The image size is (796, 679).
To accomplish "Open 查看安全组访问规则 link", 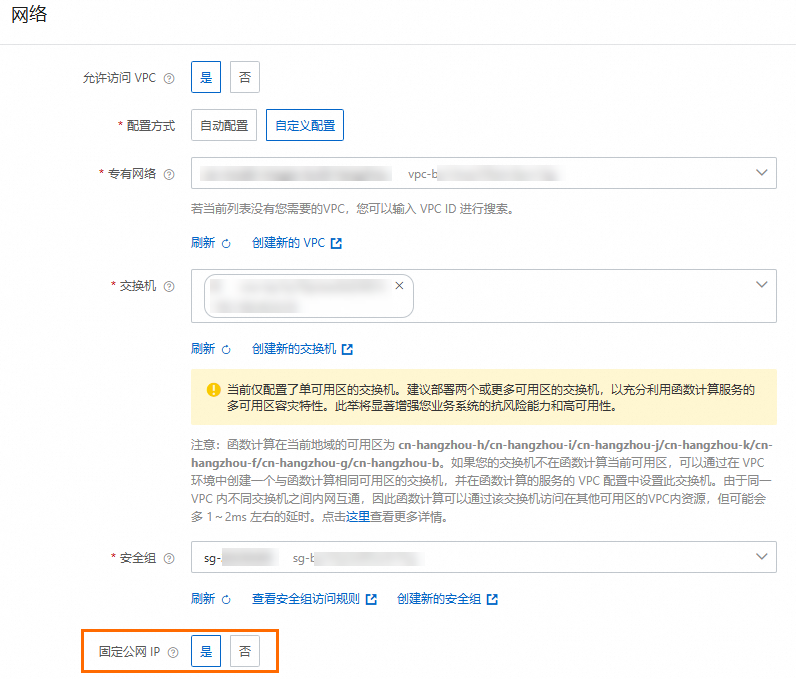I will coord(306,599).
